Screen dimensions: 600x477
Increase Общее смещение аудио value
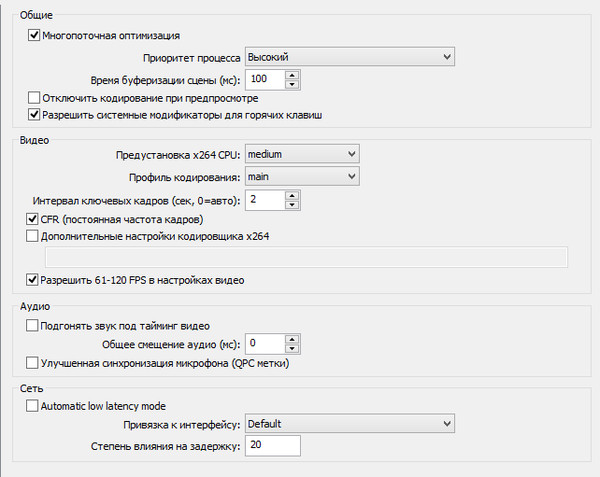click(292, 339)
